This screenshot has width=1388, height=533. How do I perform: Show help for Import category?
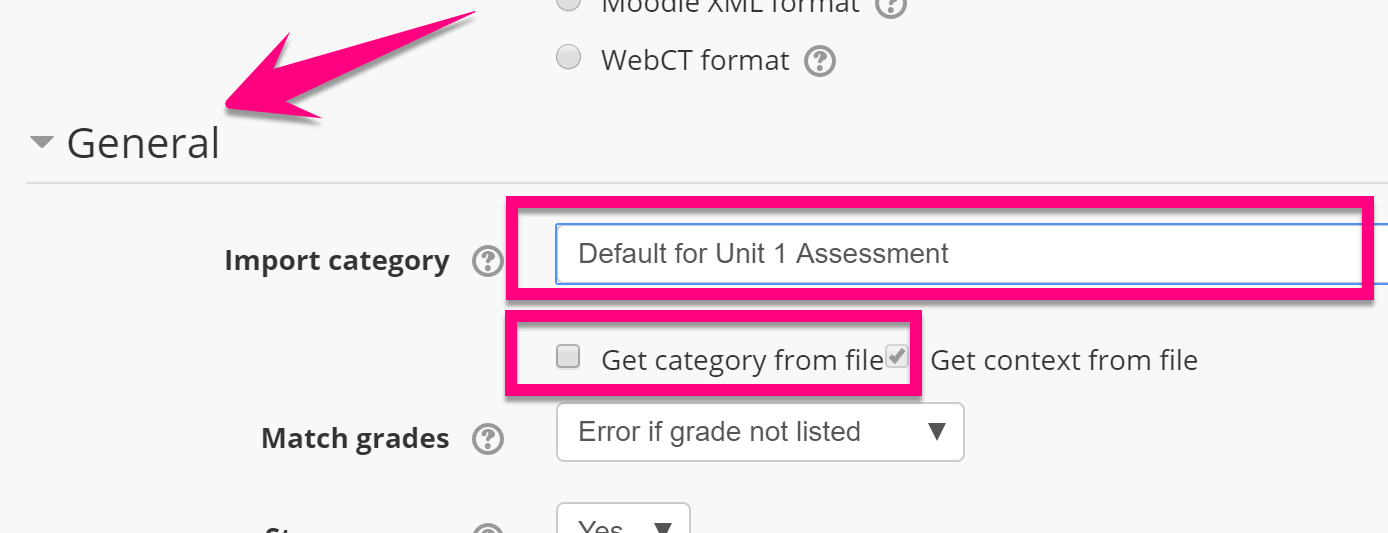coord(487,262)
